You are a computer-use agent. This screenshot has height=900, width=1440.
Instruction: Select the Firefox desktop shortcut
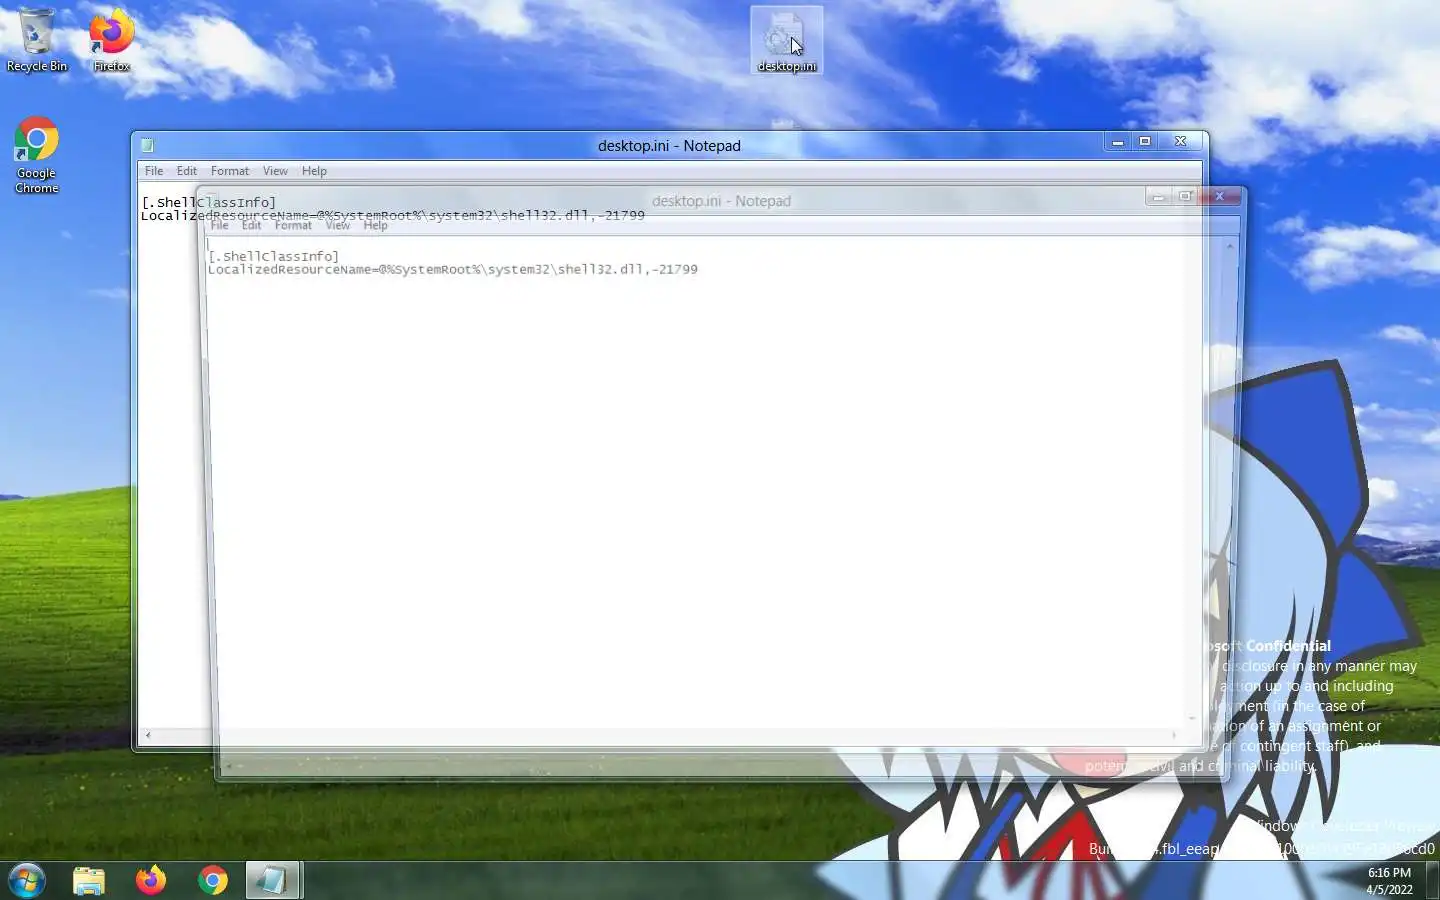(x=111, y=40)
